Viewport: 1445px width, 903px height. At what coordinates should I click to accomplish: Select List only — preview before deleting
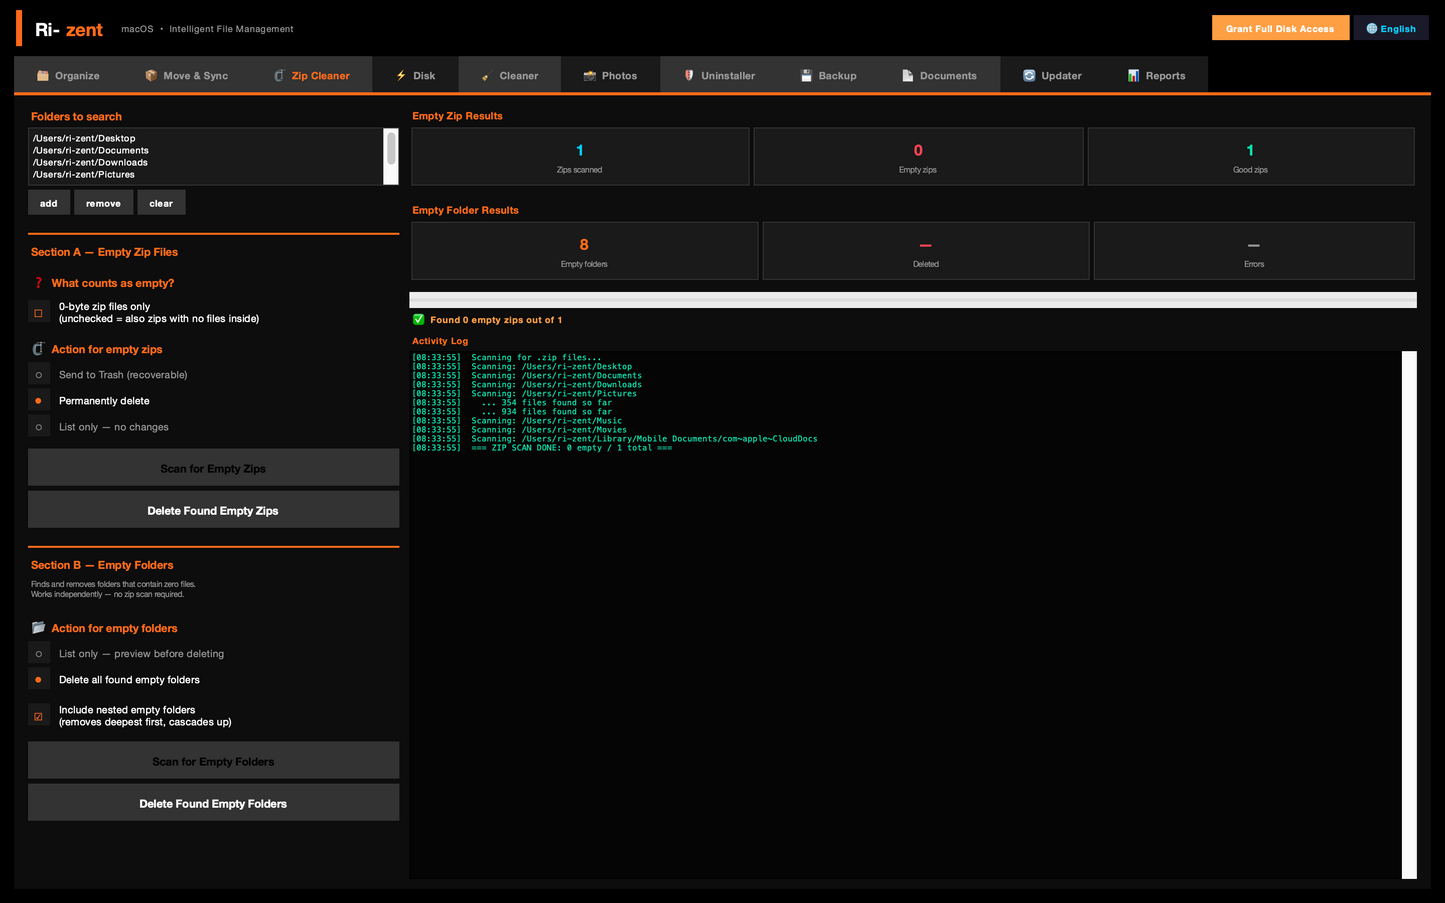[x=38, y=654]
